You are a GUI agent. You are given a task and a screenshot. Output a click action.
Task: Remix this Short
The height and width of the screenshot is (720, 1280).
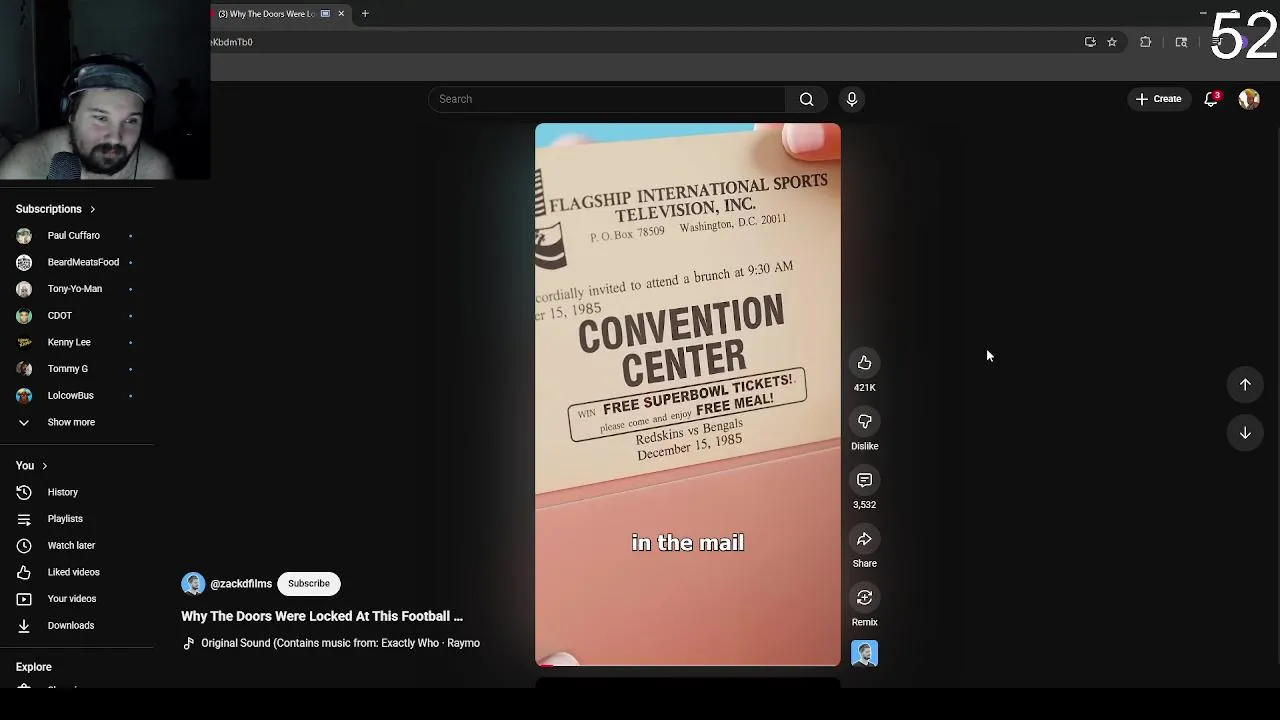[864, 598]
